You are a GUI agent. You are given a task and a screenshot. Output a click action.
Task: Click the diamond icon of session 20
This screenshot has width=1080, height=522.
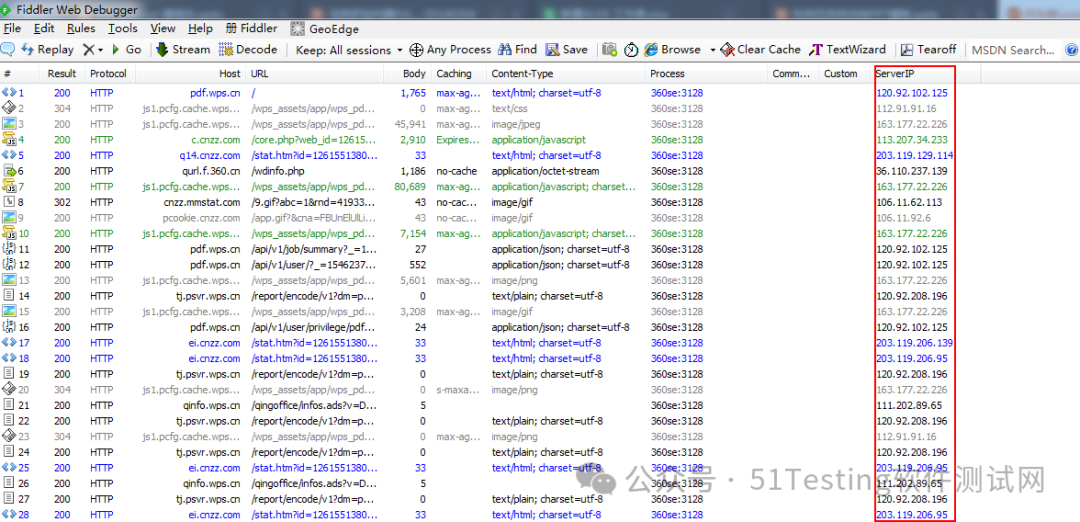(x=8, y=389)
